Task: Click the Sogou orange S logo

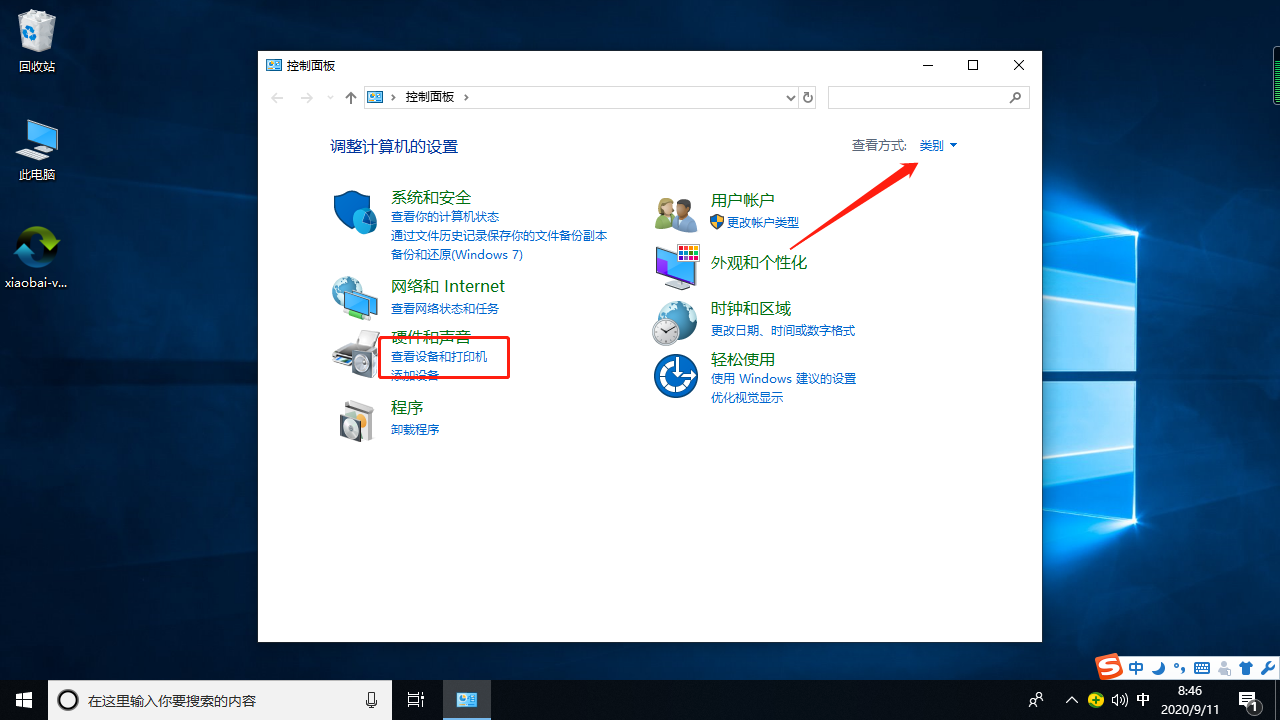Action: point(1108,666)
